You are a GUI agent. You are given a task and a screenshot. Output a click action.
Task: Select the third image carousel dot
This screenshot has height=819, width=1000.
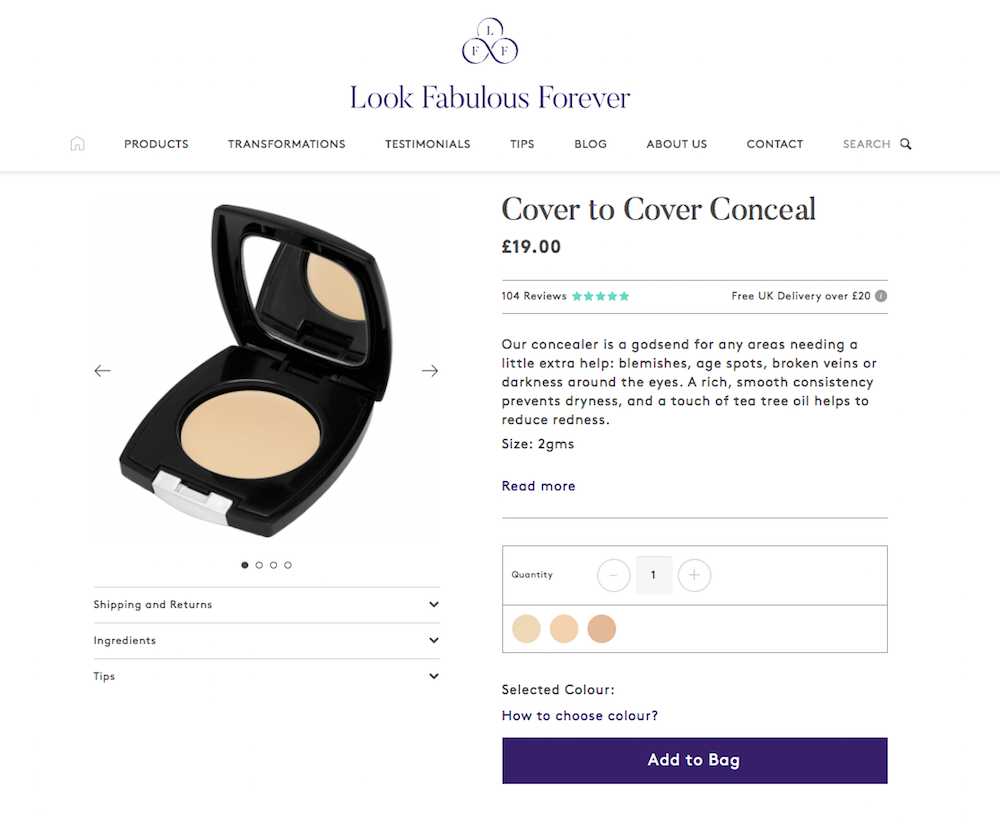coord(274,565)
